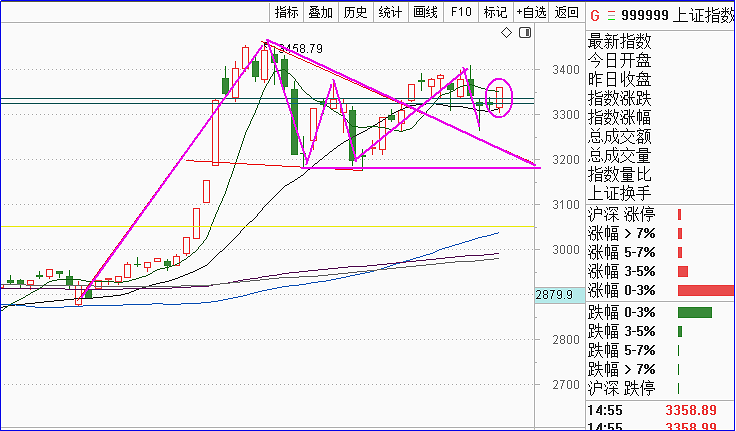Open the 指标 indicators menu
The height and width of the screenshot is (431, 736).
tap(287, 12)
